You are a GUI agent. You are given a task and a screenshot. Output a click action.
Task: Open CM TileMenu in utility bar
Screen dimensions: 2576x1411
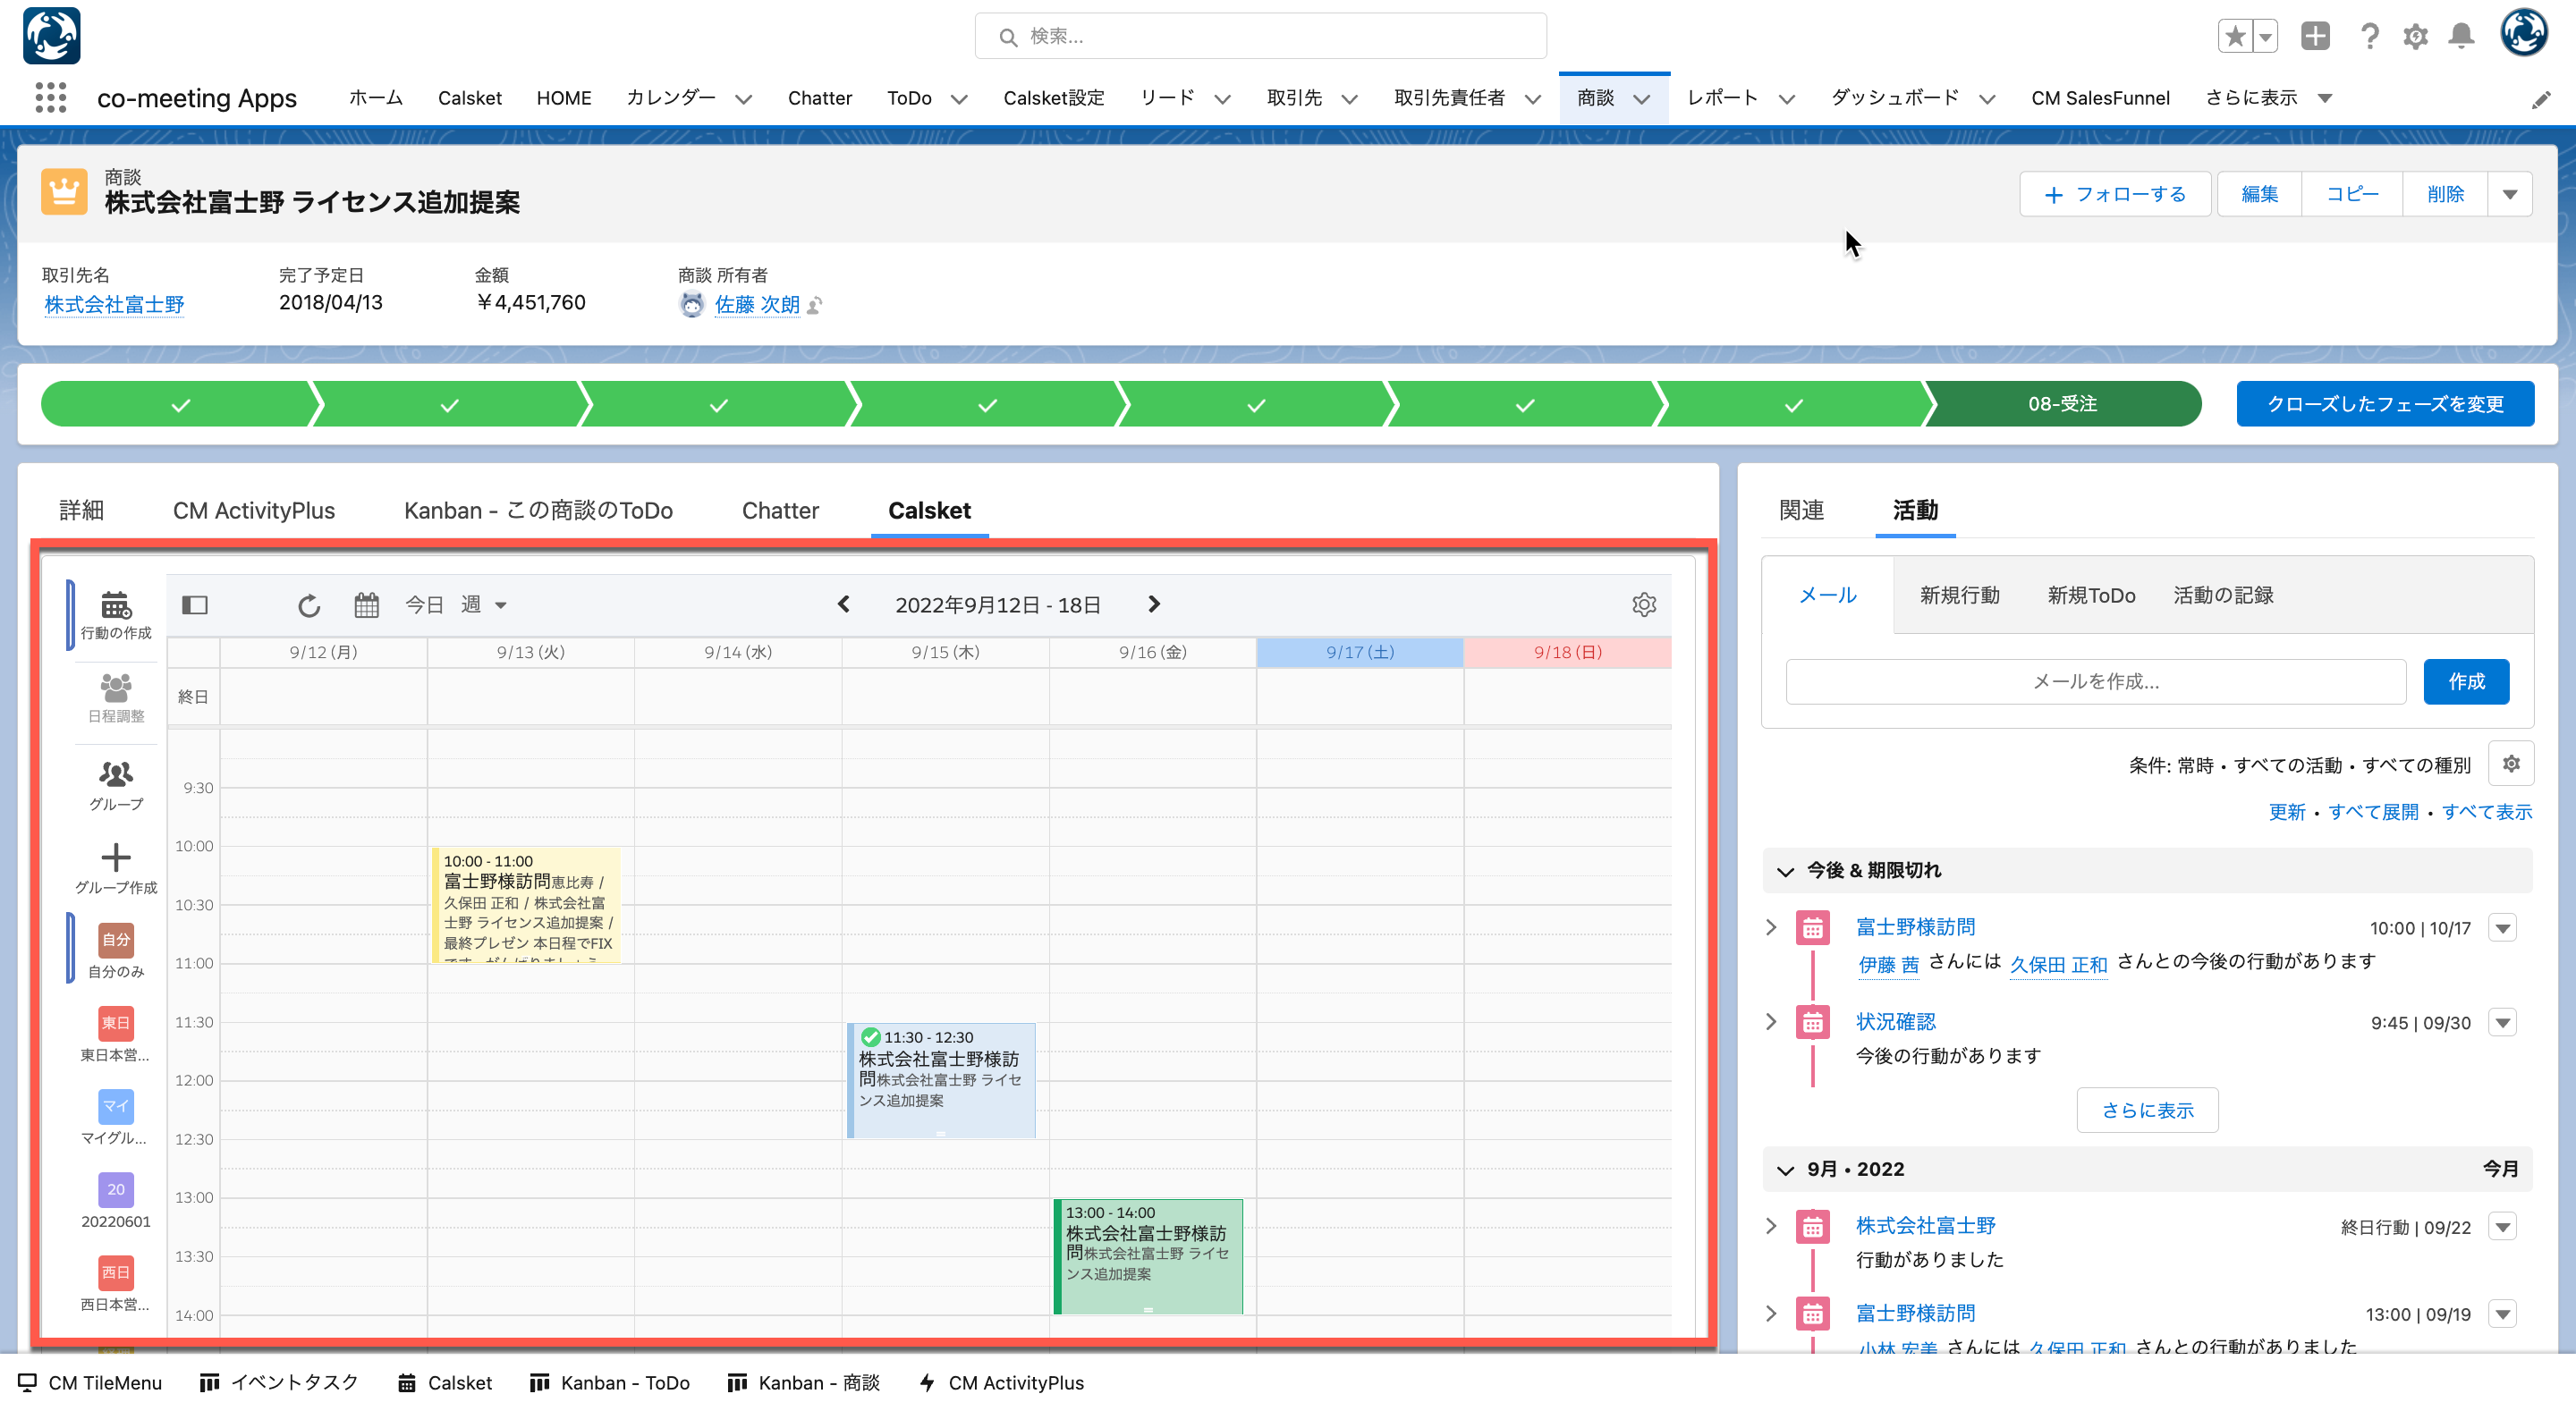tap(90, 1383)
